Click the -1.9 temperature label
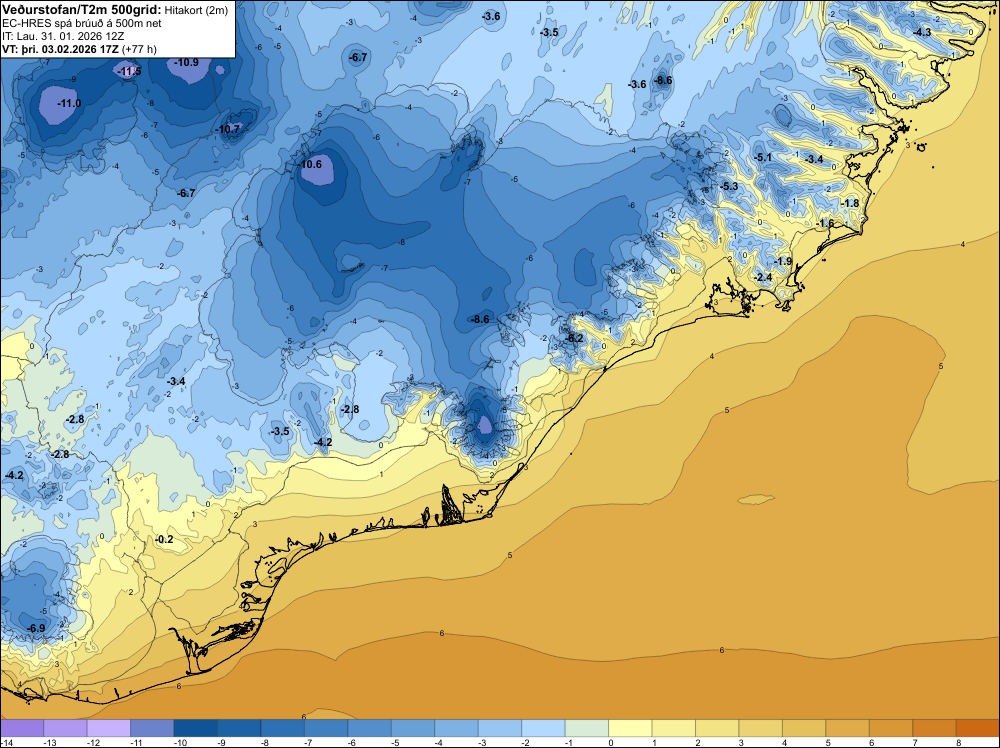This screenshot has width=1000, height=748. click(x=783, y=261)
